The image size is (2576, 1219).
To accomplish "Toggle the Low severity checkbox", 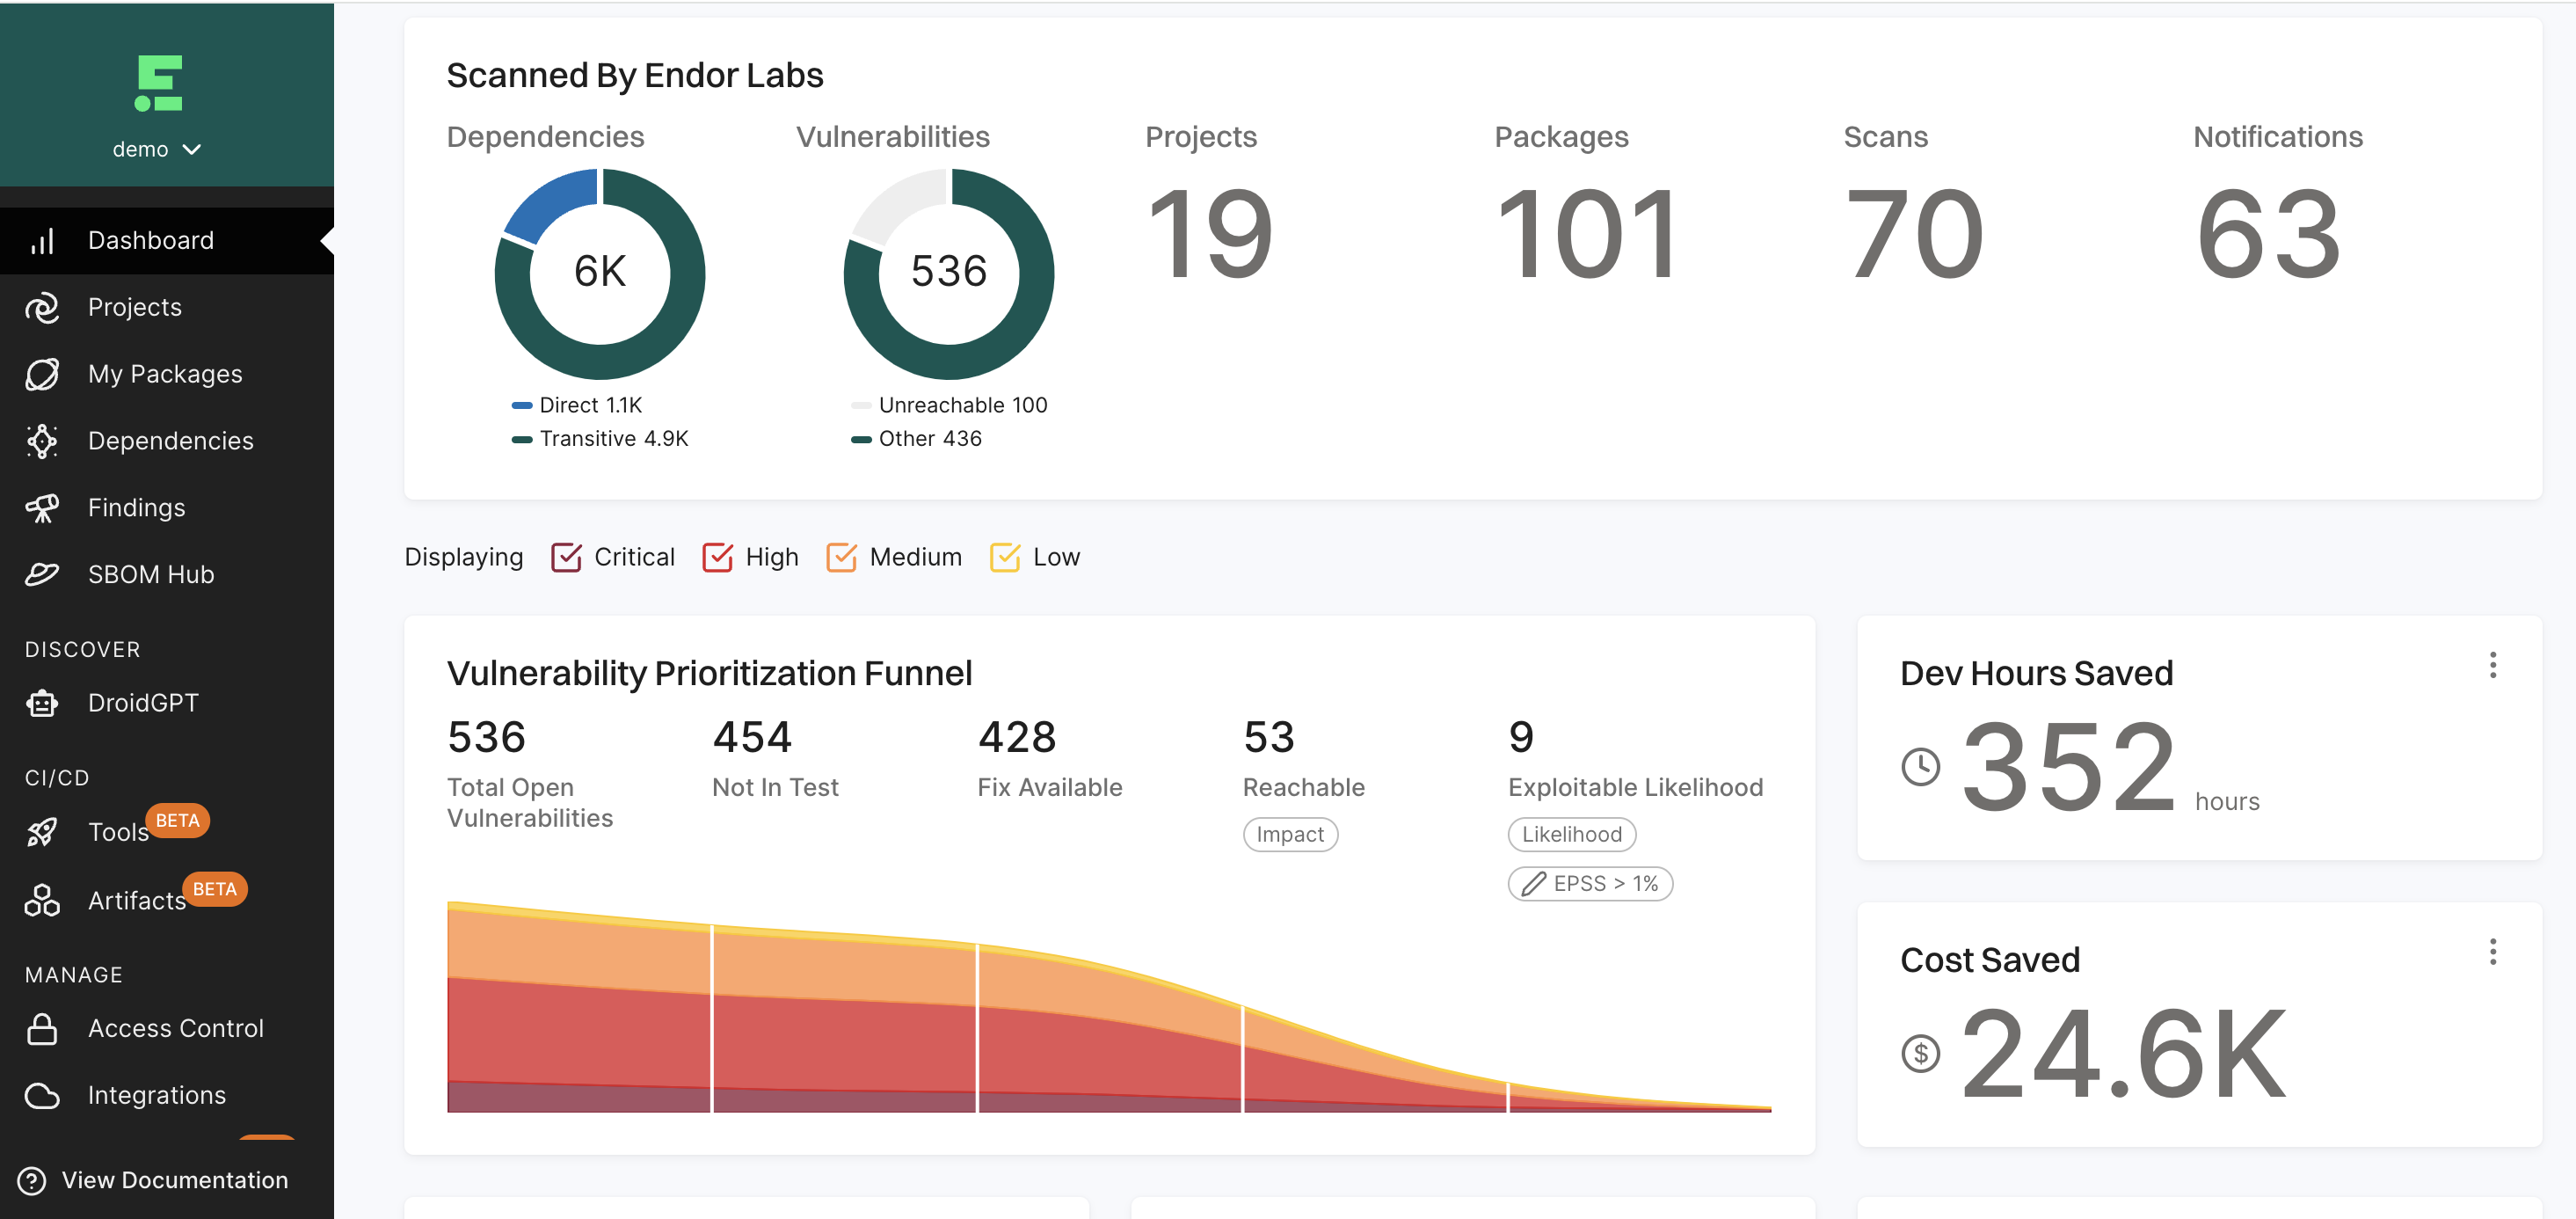I will click(1005, 557).
